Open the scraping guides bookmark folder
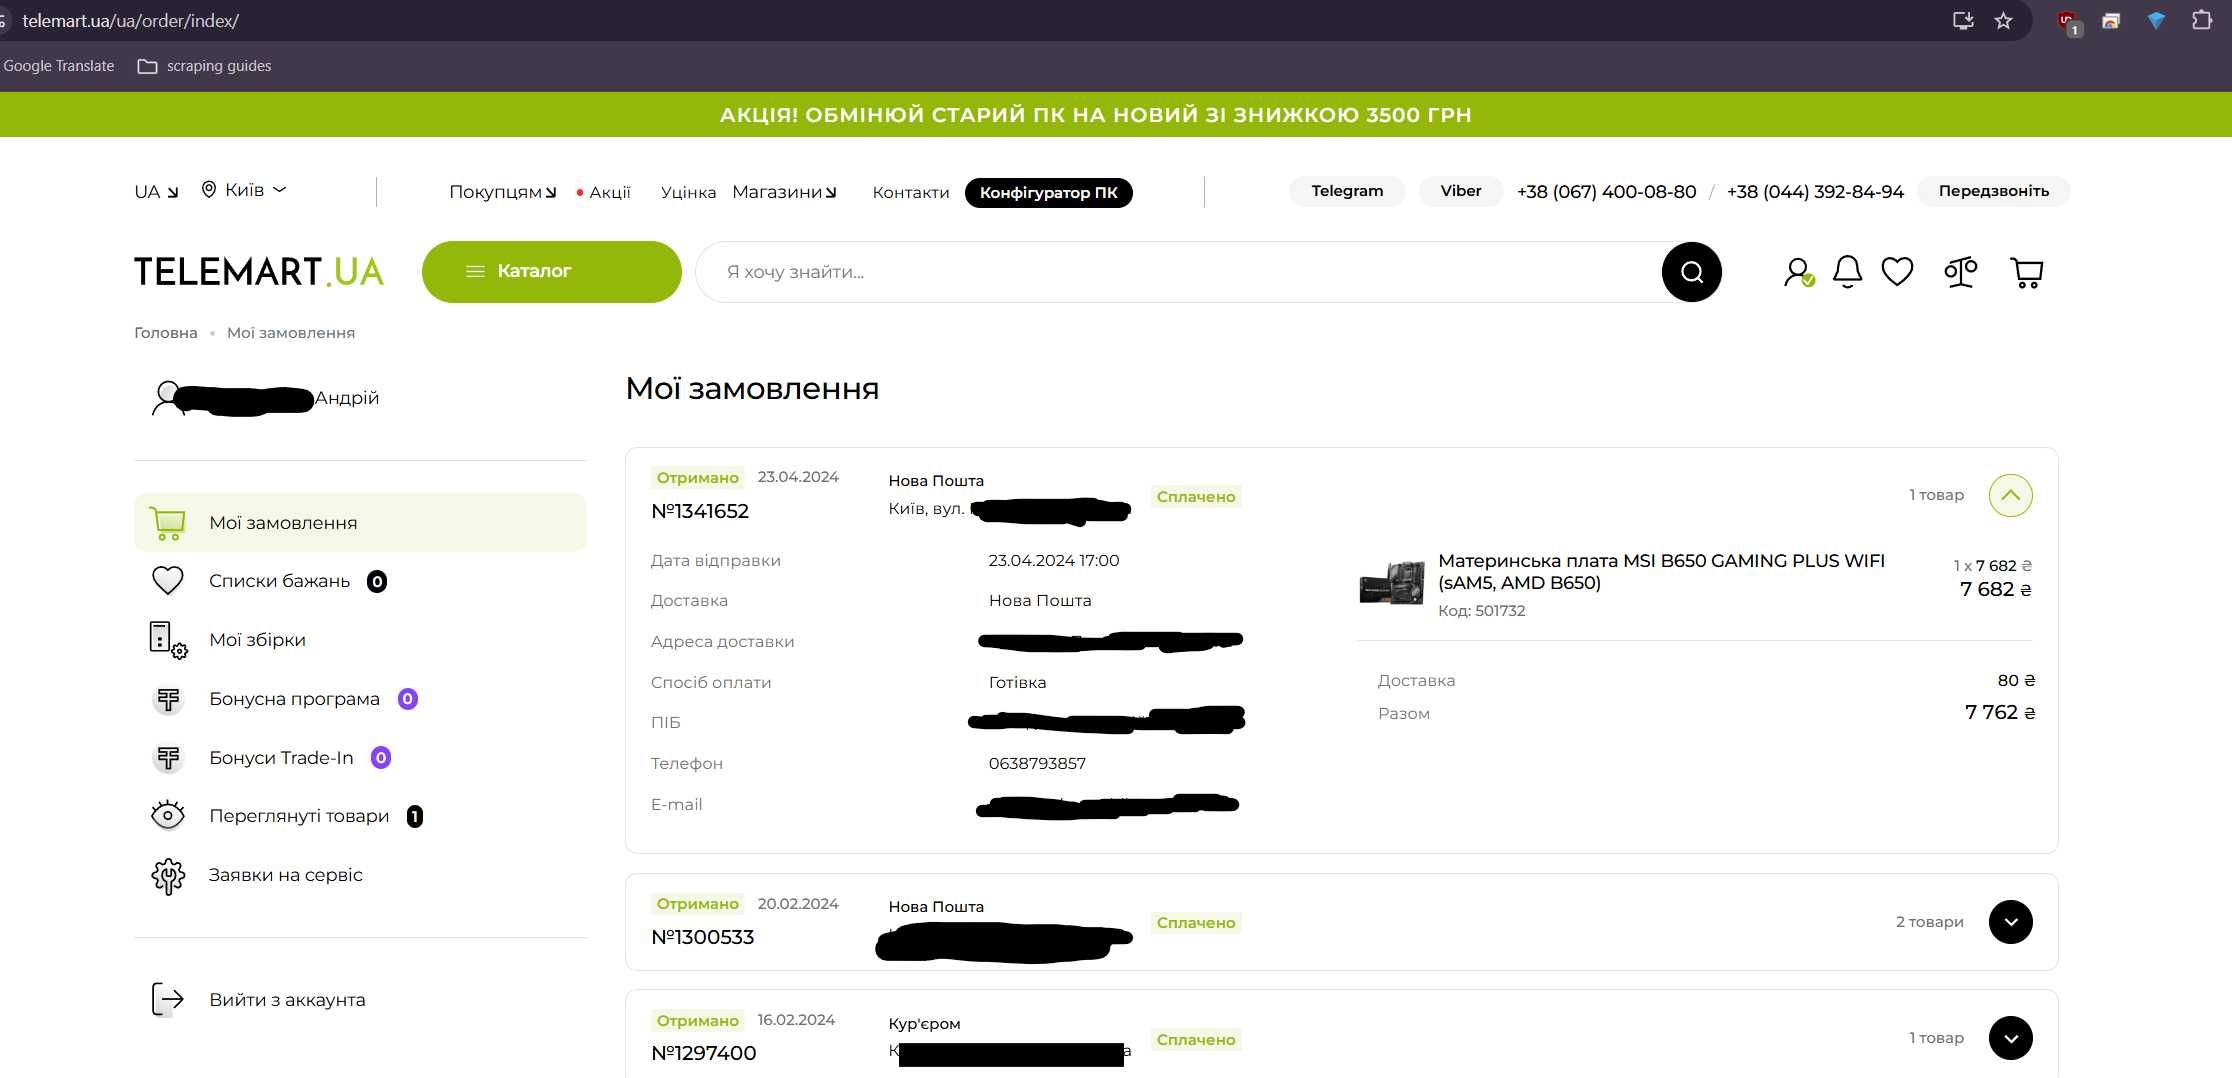 point(204,66)
